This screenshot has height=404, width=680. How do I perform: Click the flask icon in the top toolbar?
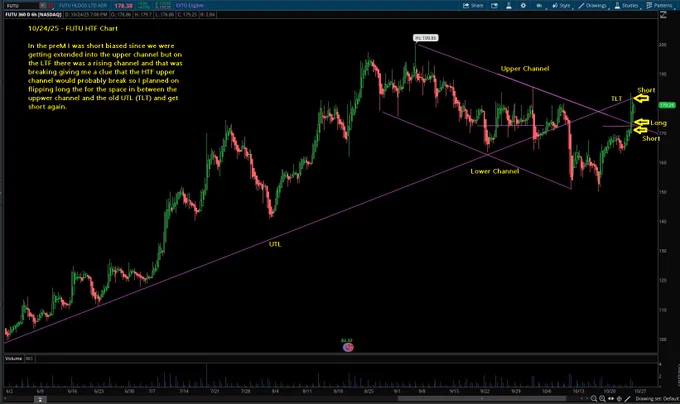[x=509, y=6]
